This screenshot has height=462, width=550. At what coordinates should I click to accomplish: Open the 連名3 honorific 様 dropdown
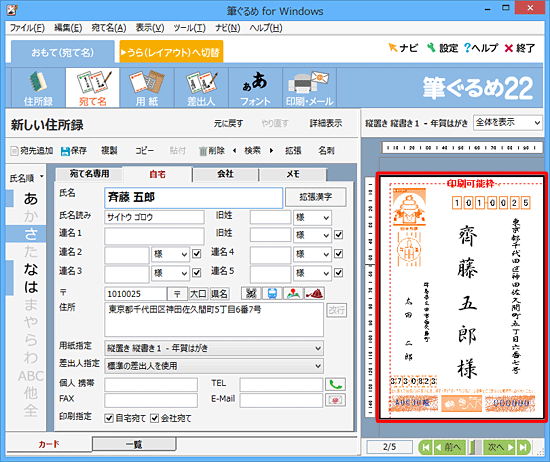click(x=170, y=273)
